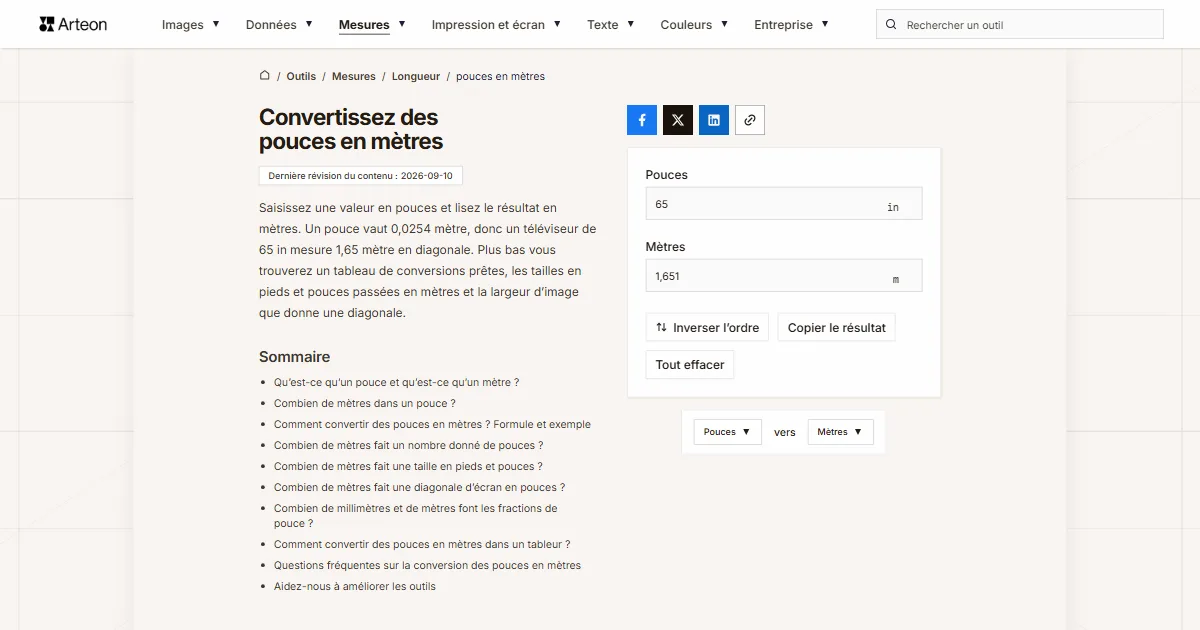The height and width of the screenshot is (630, 1200).
Task: Click the Mètres result field
Action: [784, 276]
